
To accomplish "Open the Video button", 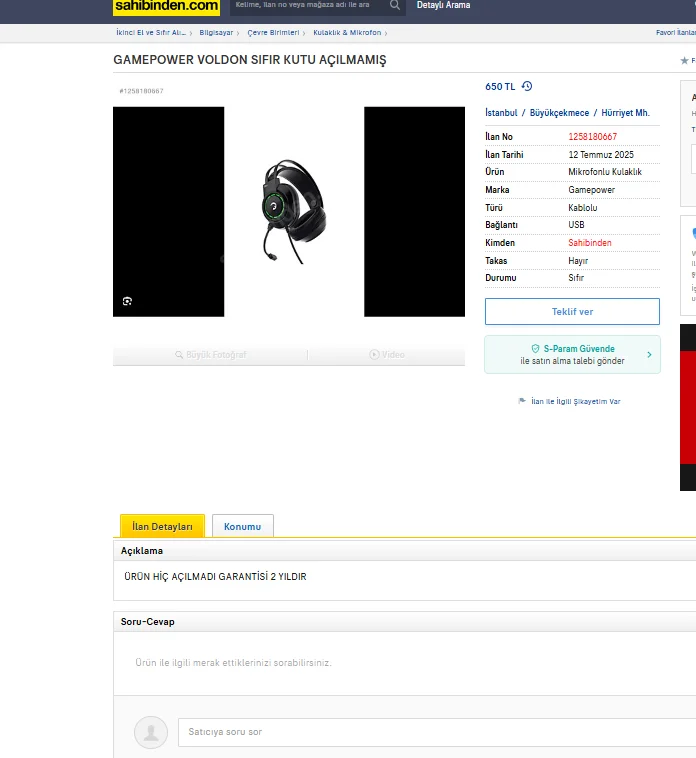I will [387, 355].
